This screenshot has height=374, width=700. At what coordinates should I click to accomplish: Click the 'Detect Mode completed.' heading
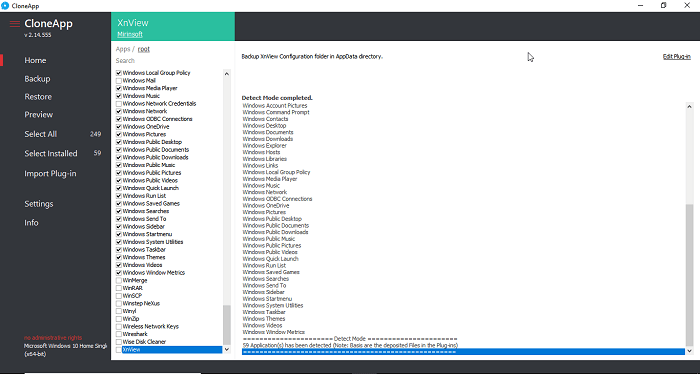point(277,98)
